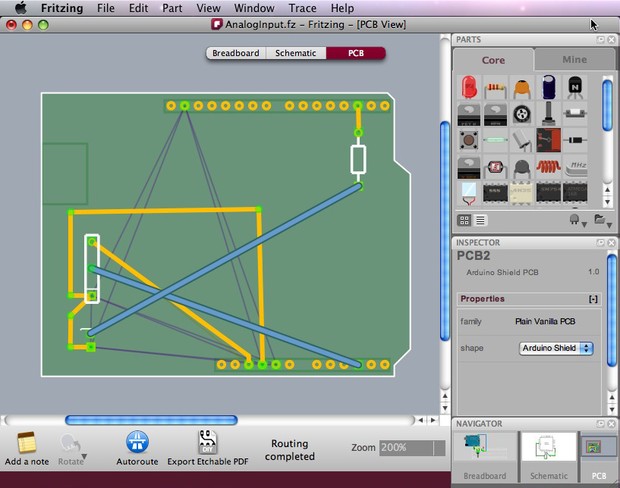
Task: Open the Schematic view tab
Action: [295, 53]
